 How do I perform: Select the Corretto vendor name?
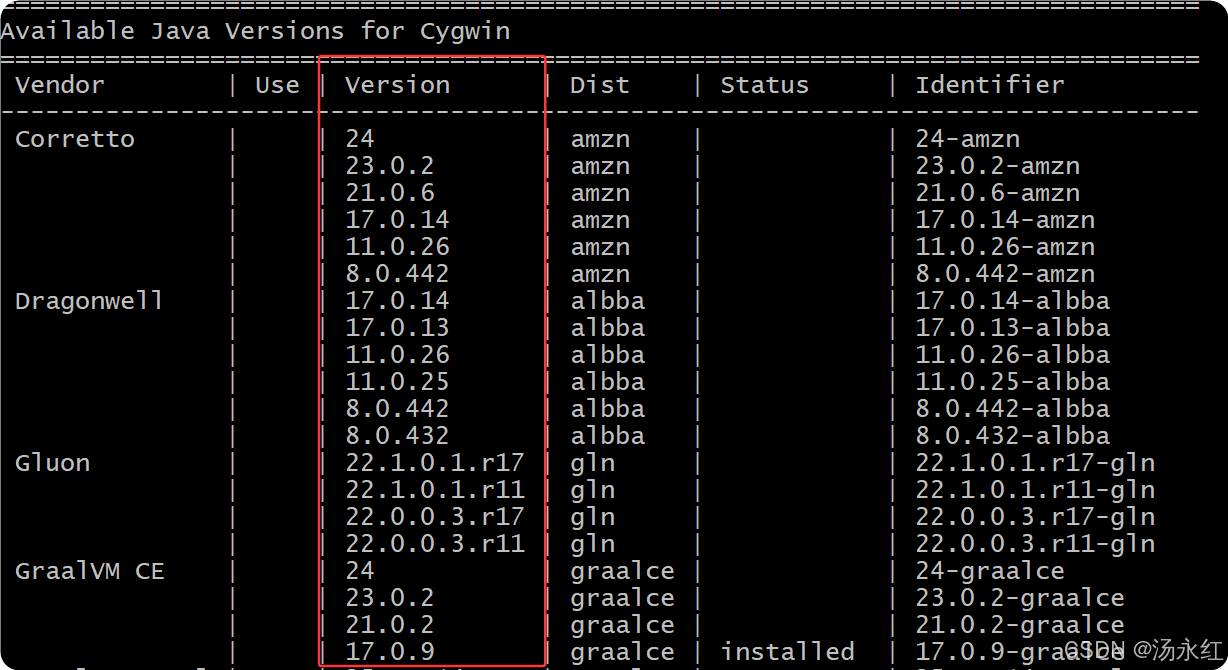click(x=75, y=139)
